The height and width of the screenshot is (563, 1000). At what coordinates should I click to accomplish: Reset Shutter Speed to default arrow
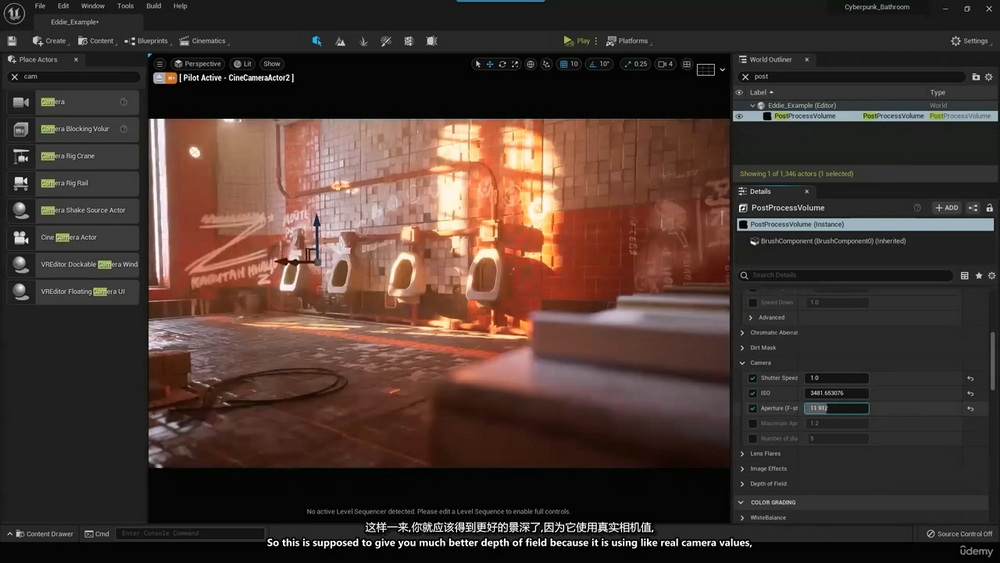(x=970, y=378)
